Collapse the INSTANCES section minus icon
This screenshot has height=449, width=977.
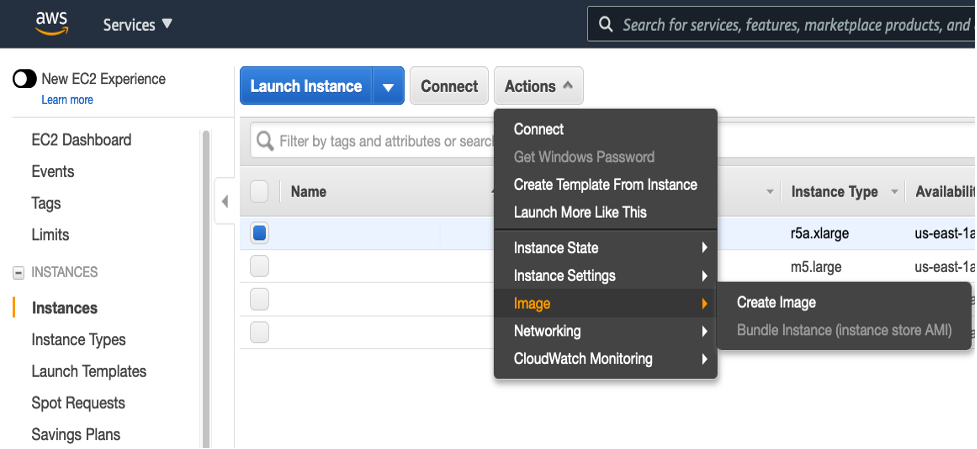17,272
